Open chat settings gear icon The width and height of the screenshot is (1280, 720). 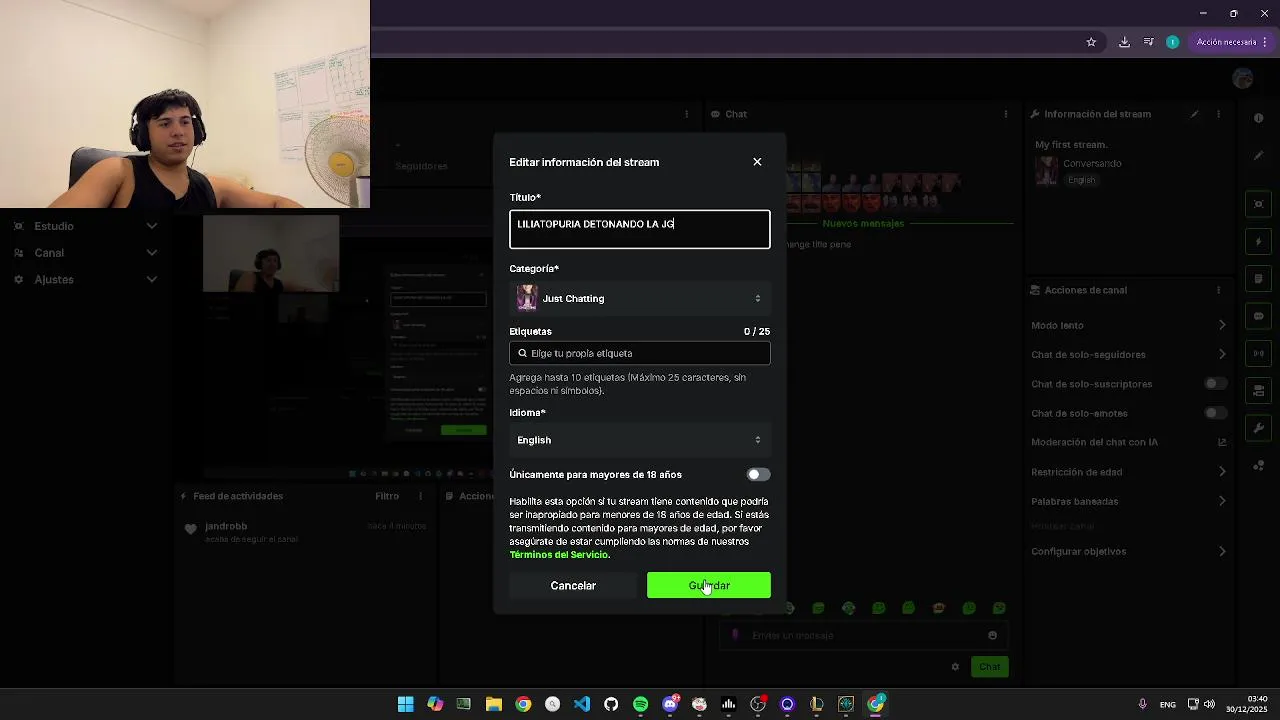coord(955,667)
